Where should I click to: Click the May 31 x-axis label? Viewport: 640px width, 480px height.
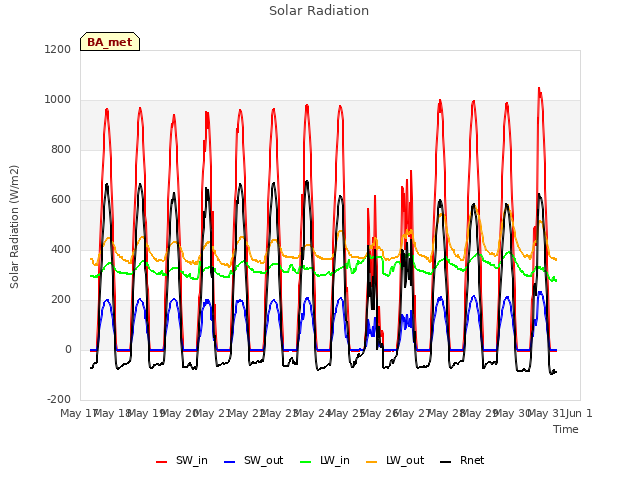point(546,413)
